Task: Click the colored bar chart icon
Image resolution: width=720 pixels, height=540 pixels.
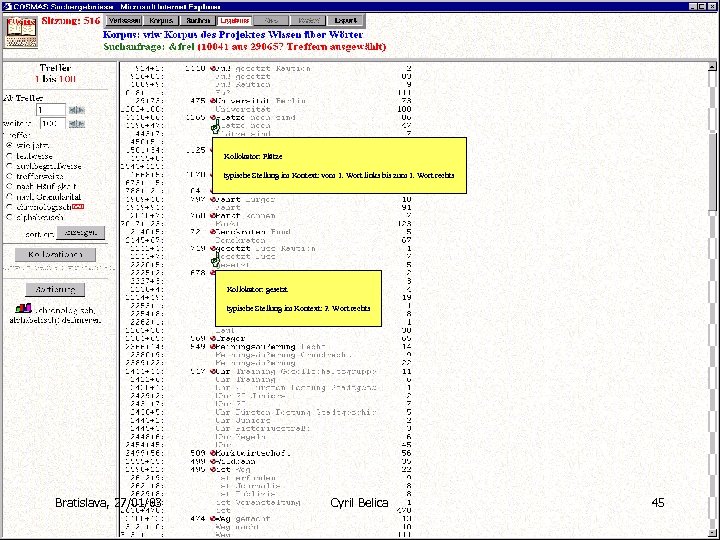Action: (23, 308)
